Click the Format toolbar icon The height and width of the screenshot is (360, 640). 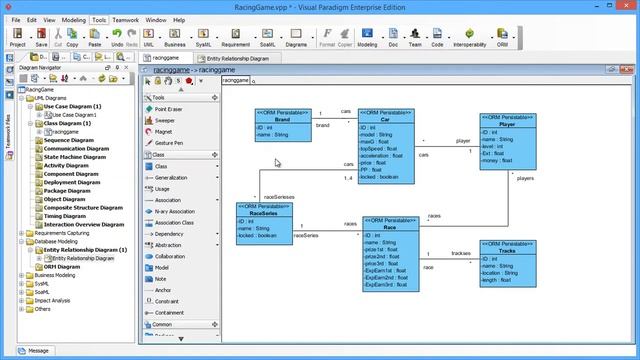327,38
